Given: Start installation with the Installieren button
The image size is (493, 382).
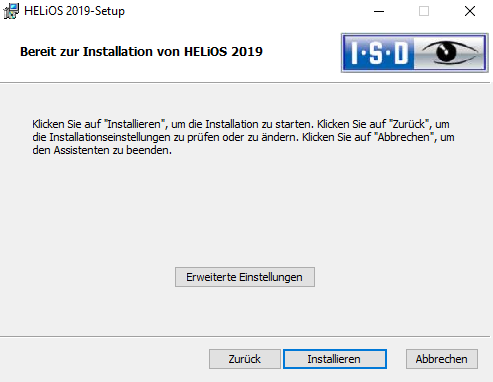Looking at the screenshot, I should tap(335, 359).
